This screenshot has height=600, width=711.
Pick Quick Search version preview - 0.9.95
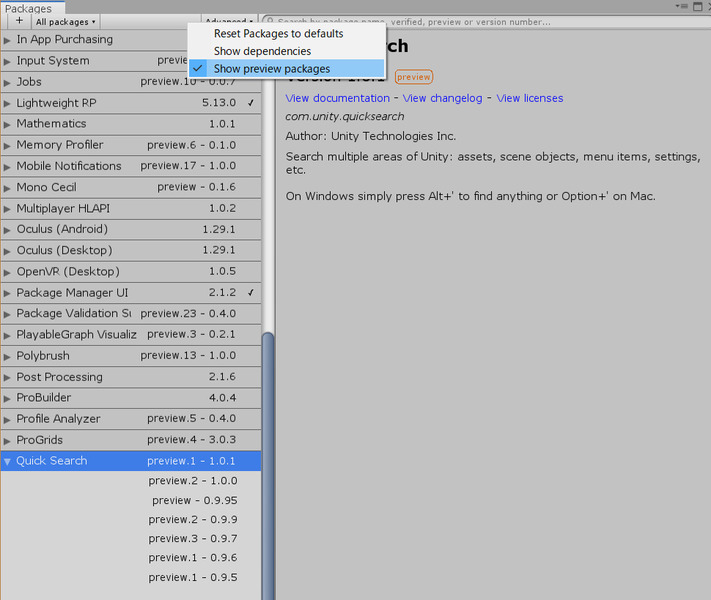195,501
